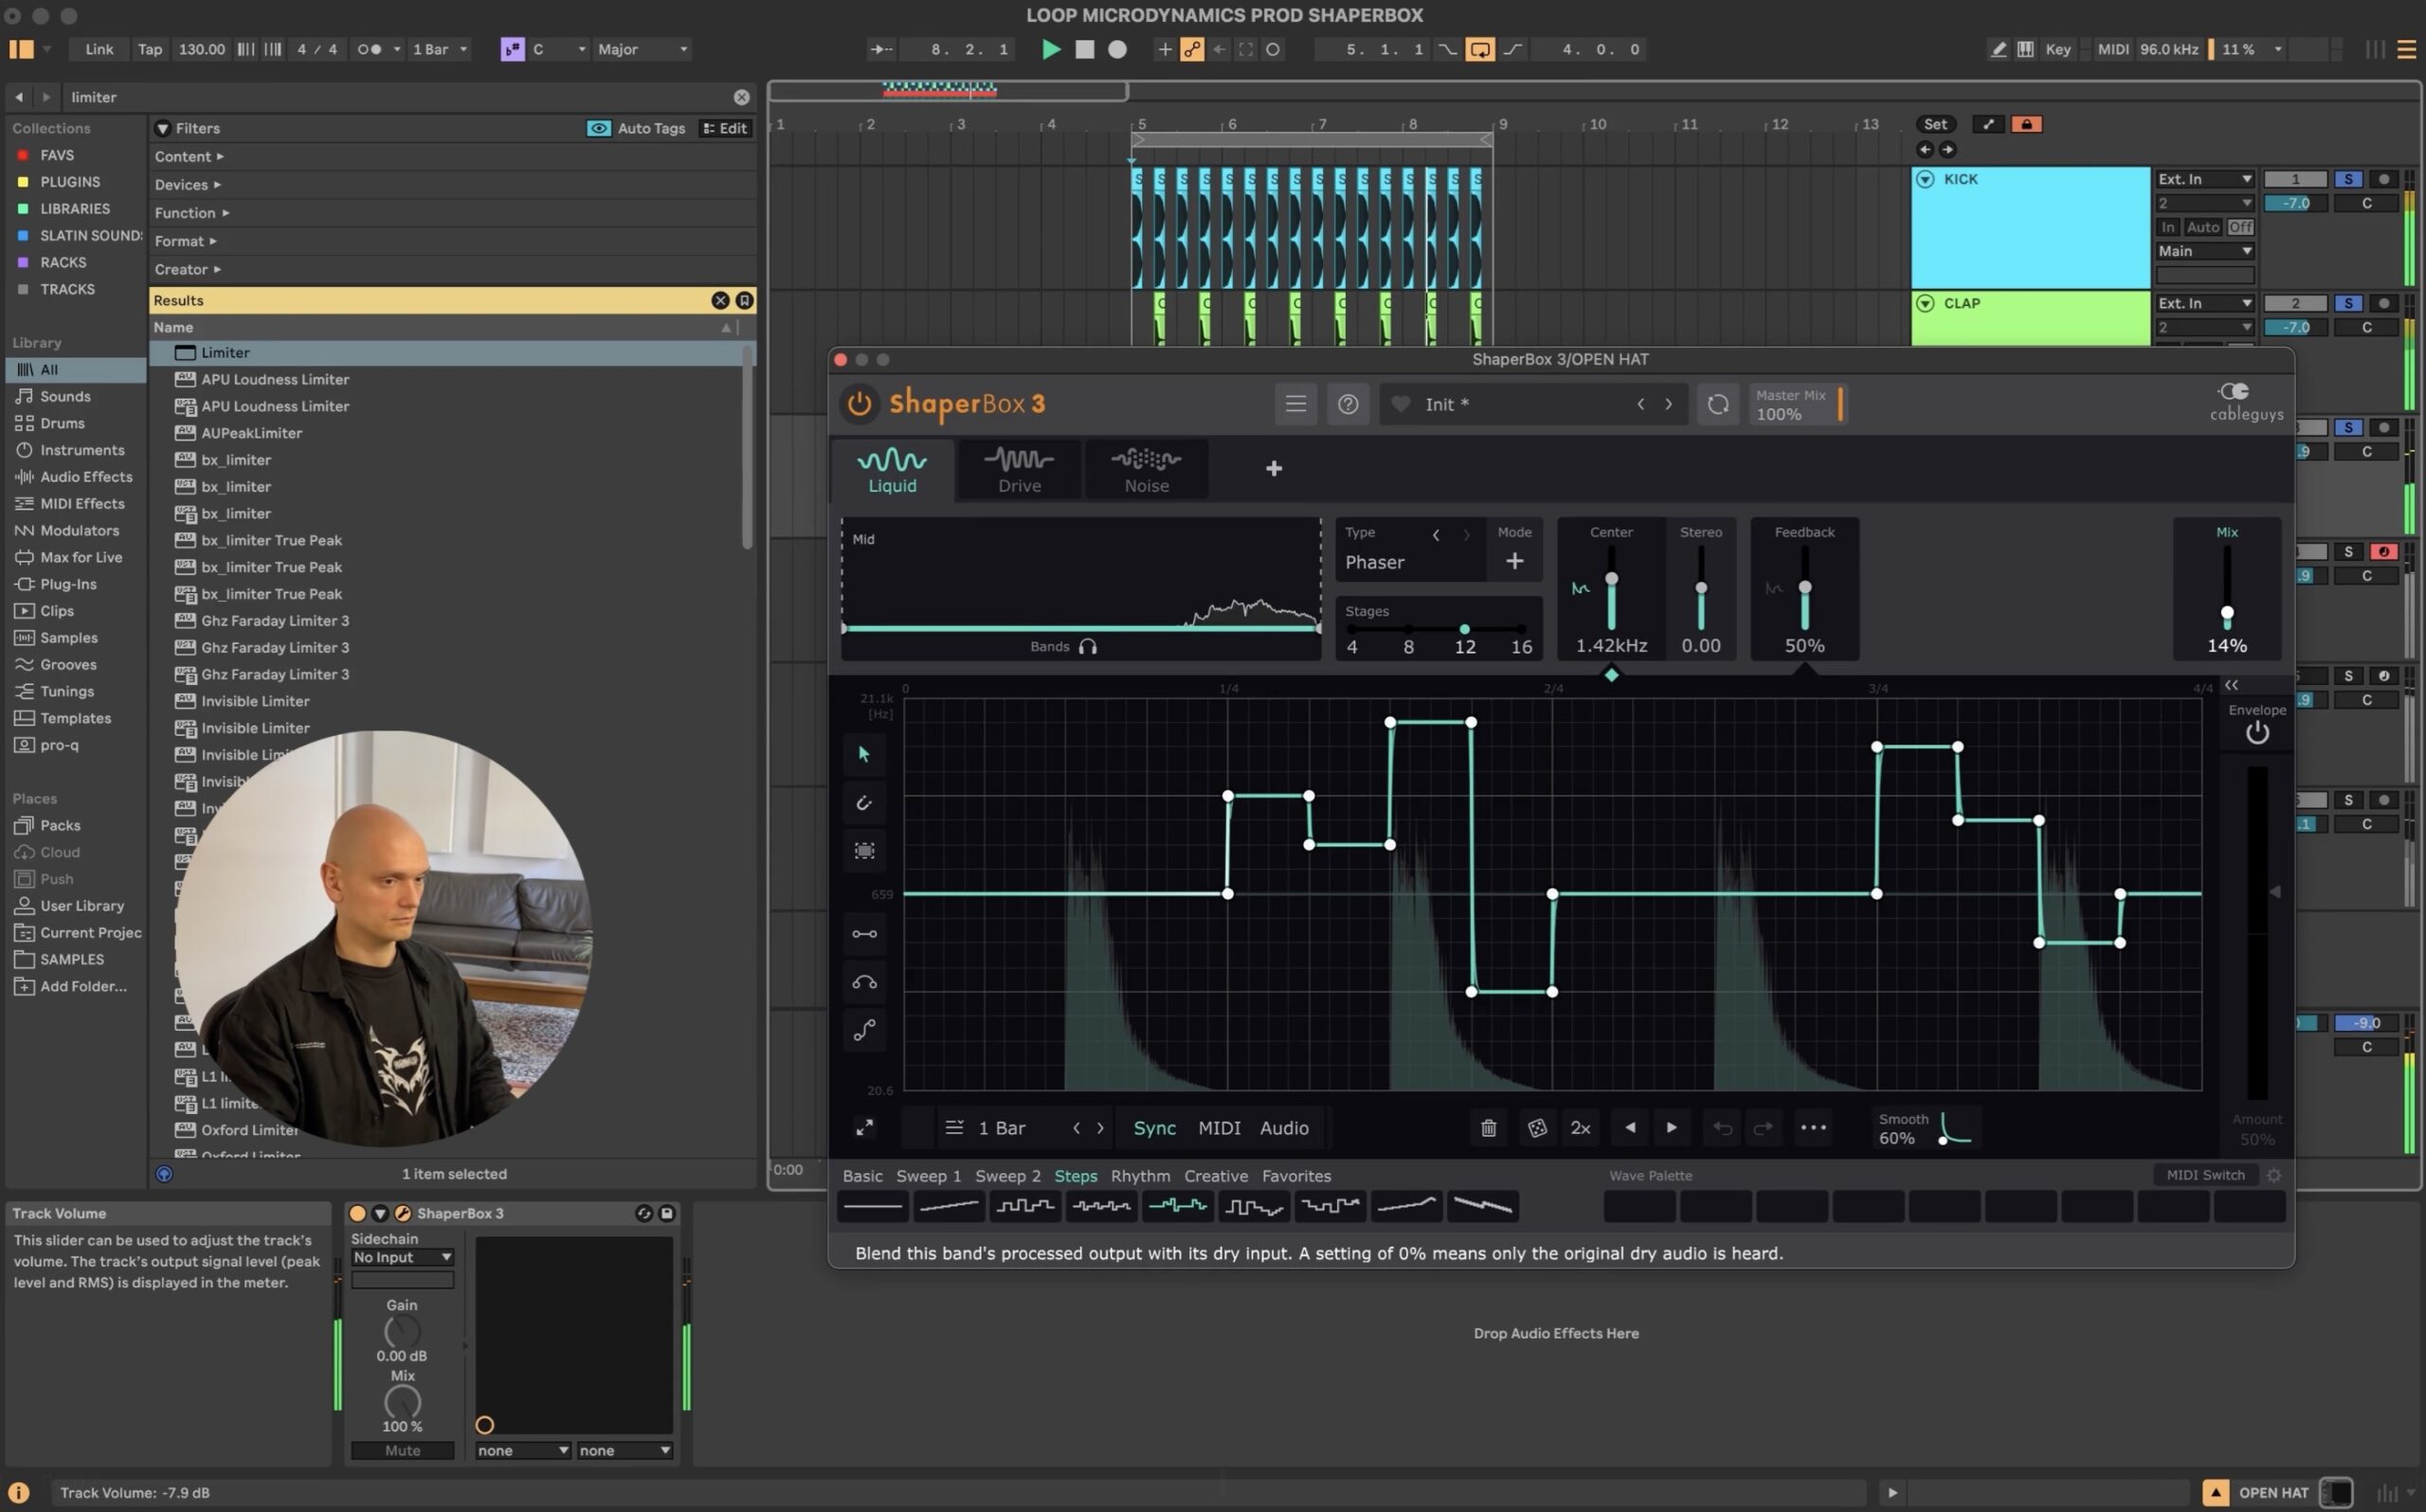Viewport: 2426px width, 1512px height.
Task: Expand the Function filter group
Action: (x=192, y=213)
